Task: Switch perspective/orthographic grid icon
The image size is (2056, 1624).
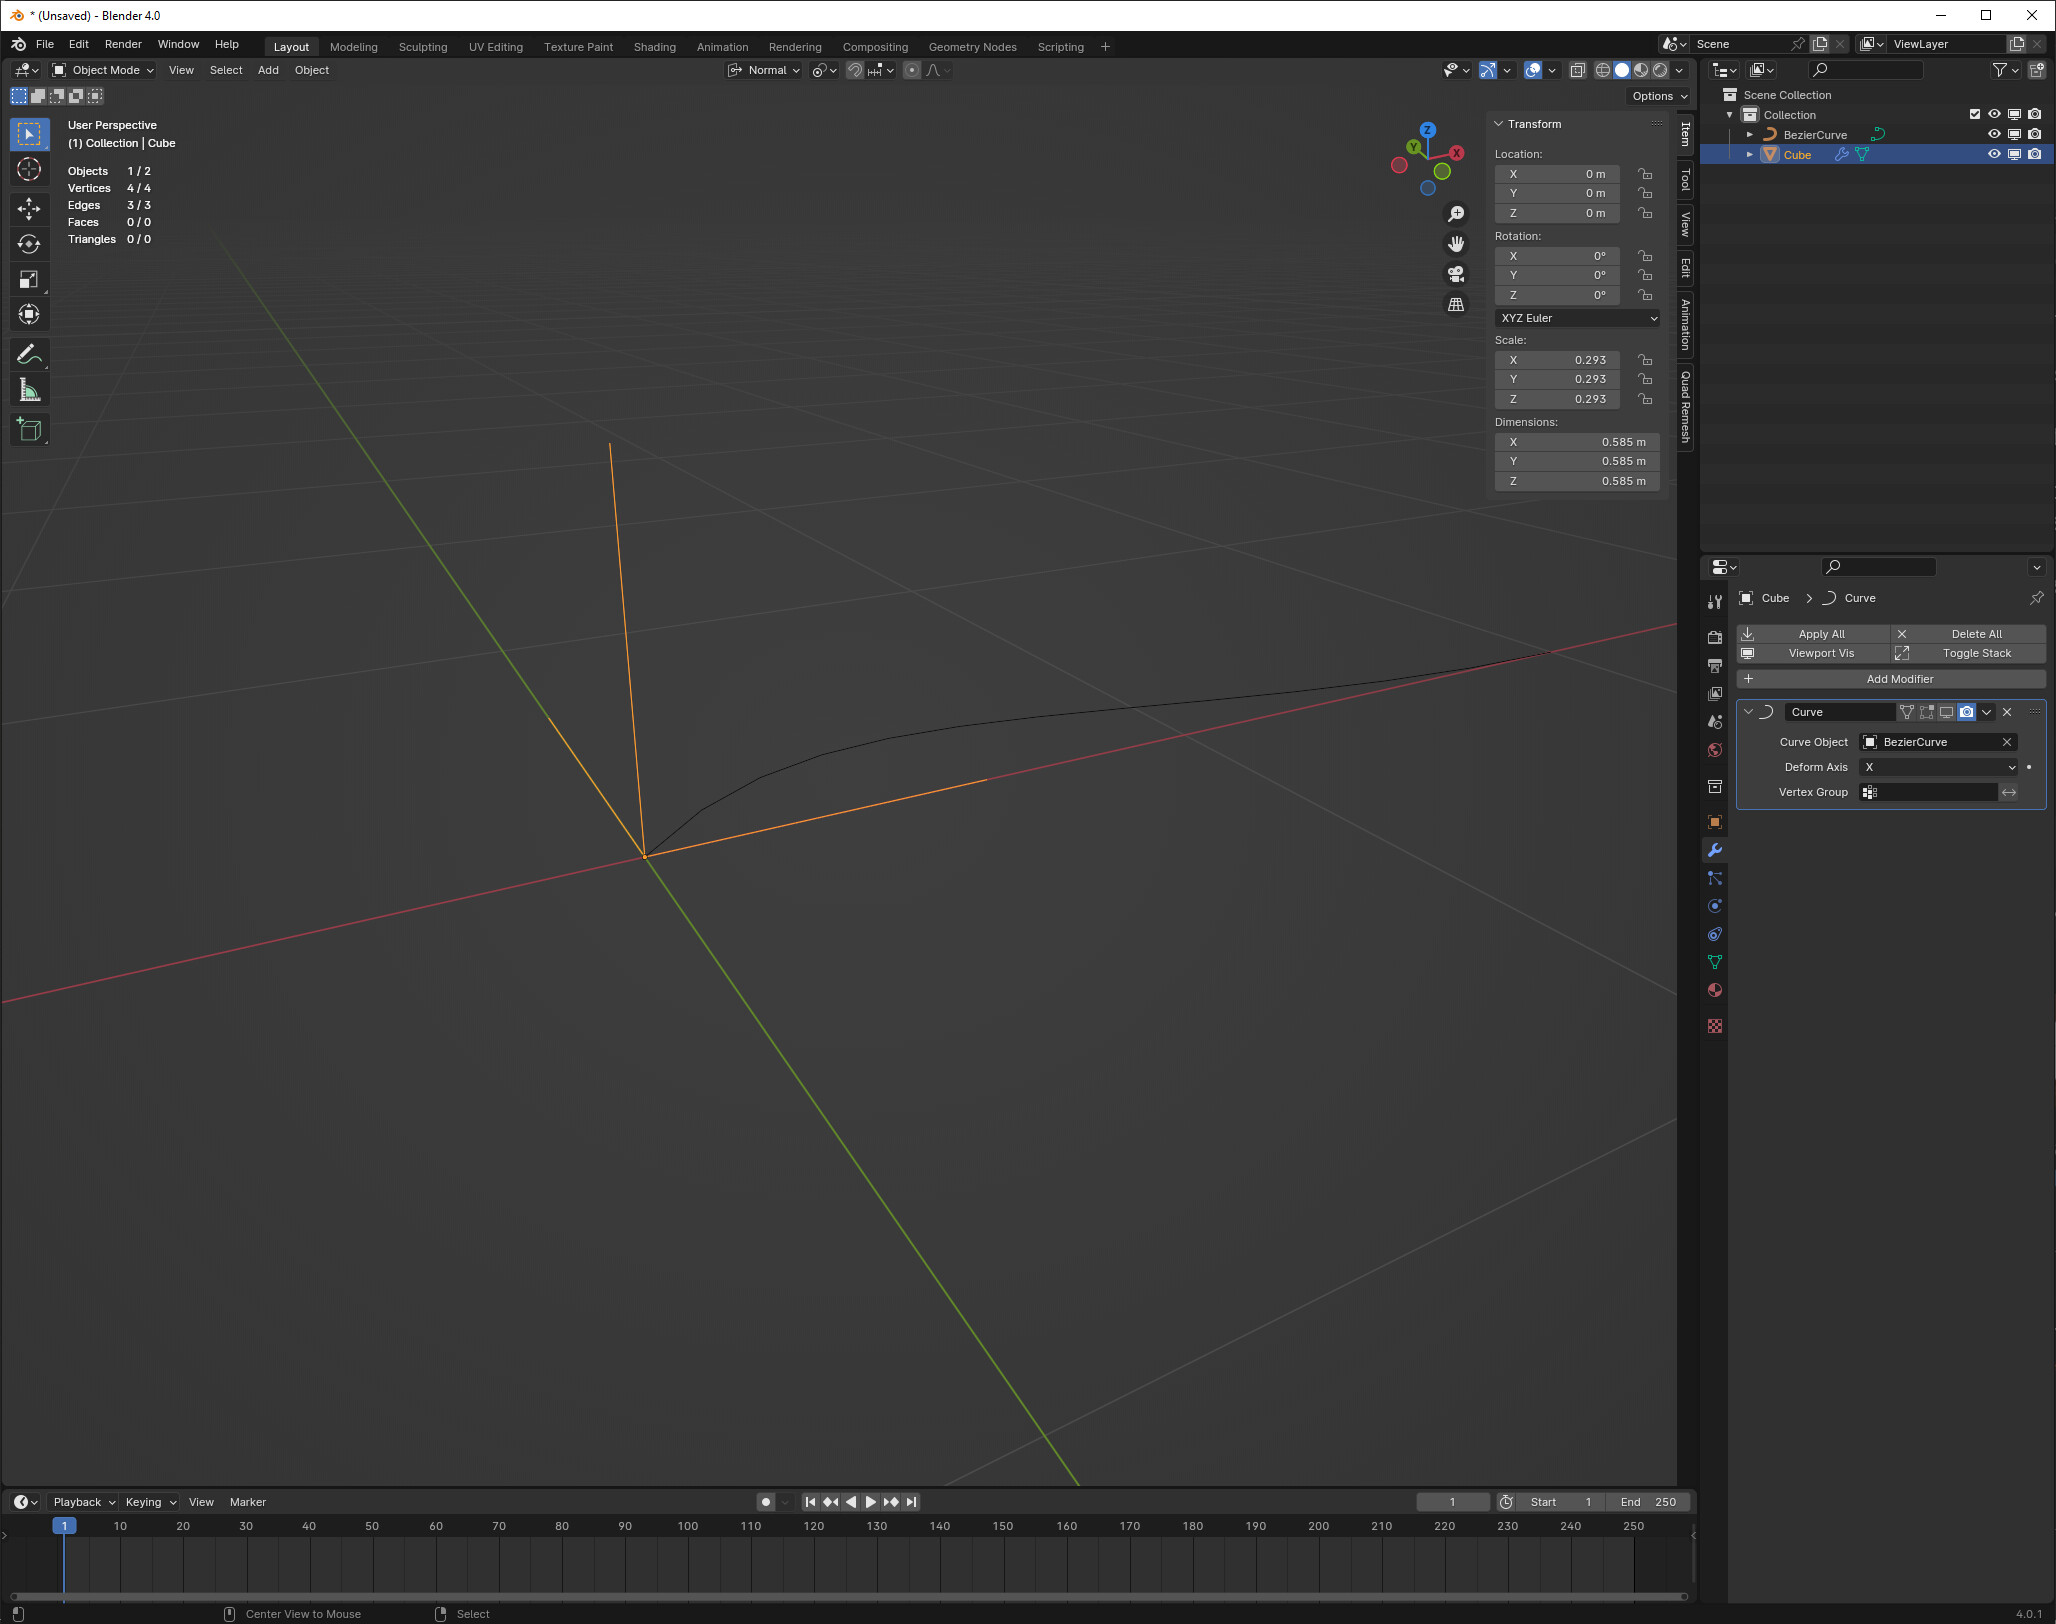Action: [x=1456, y=304]
